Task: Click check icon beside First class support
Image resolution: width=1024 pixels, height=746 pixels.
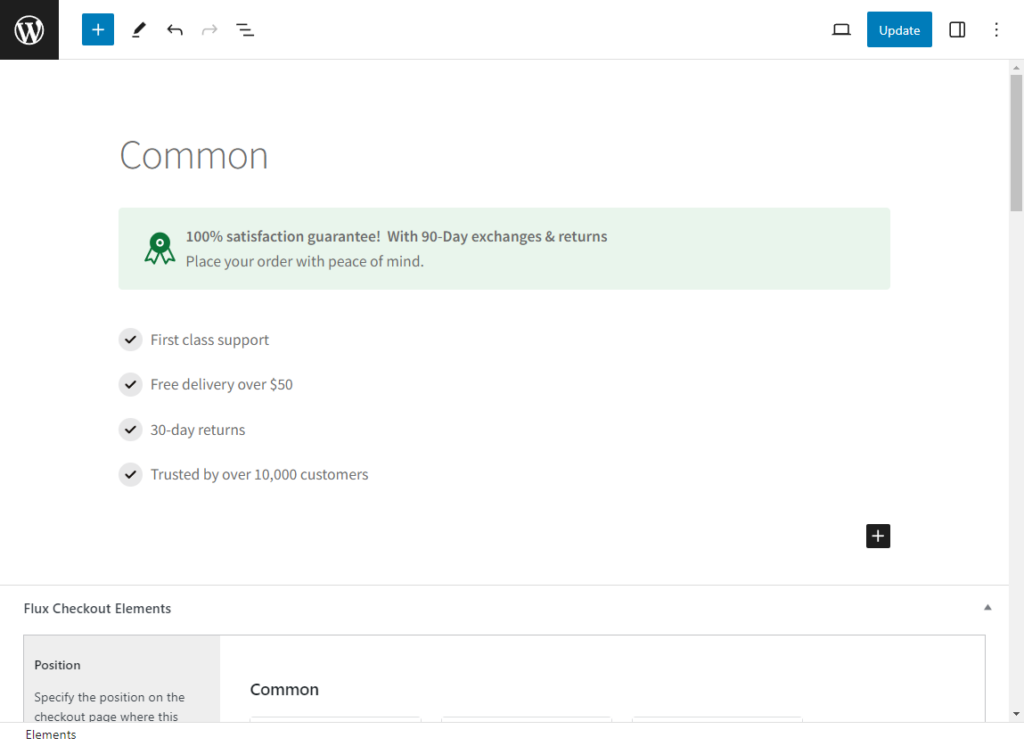Action: tap(130, 340)
